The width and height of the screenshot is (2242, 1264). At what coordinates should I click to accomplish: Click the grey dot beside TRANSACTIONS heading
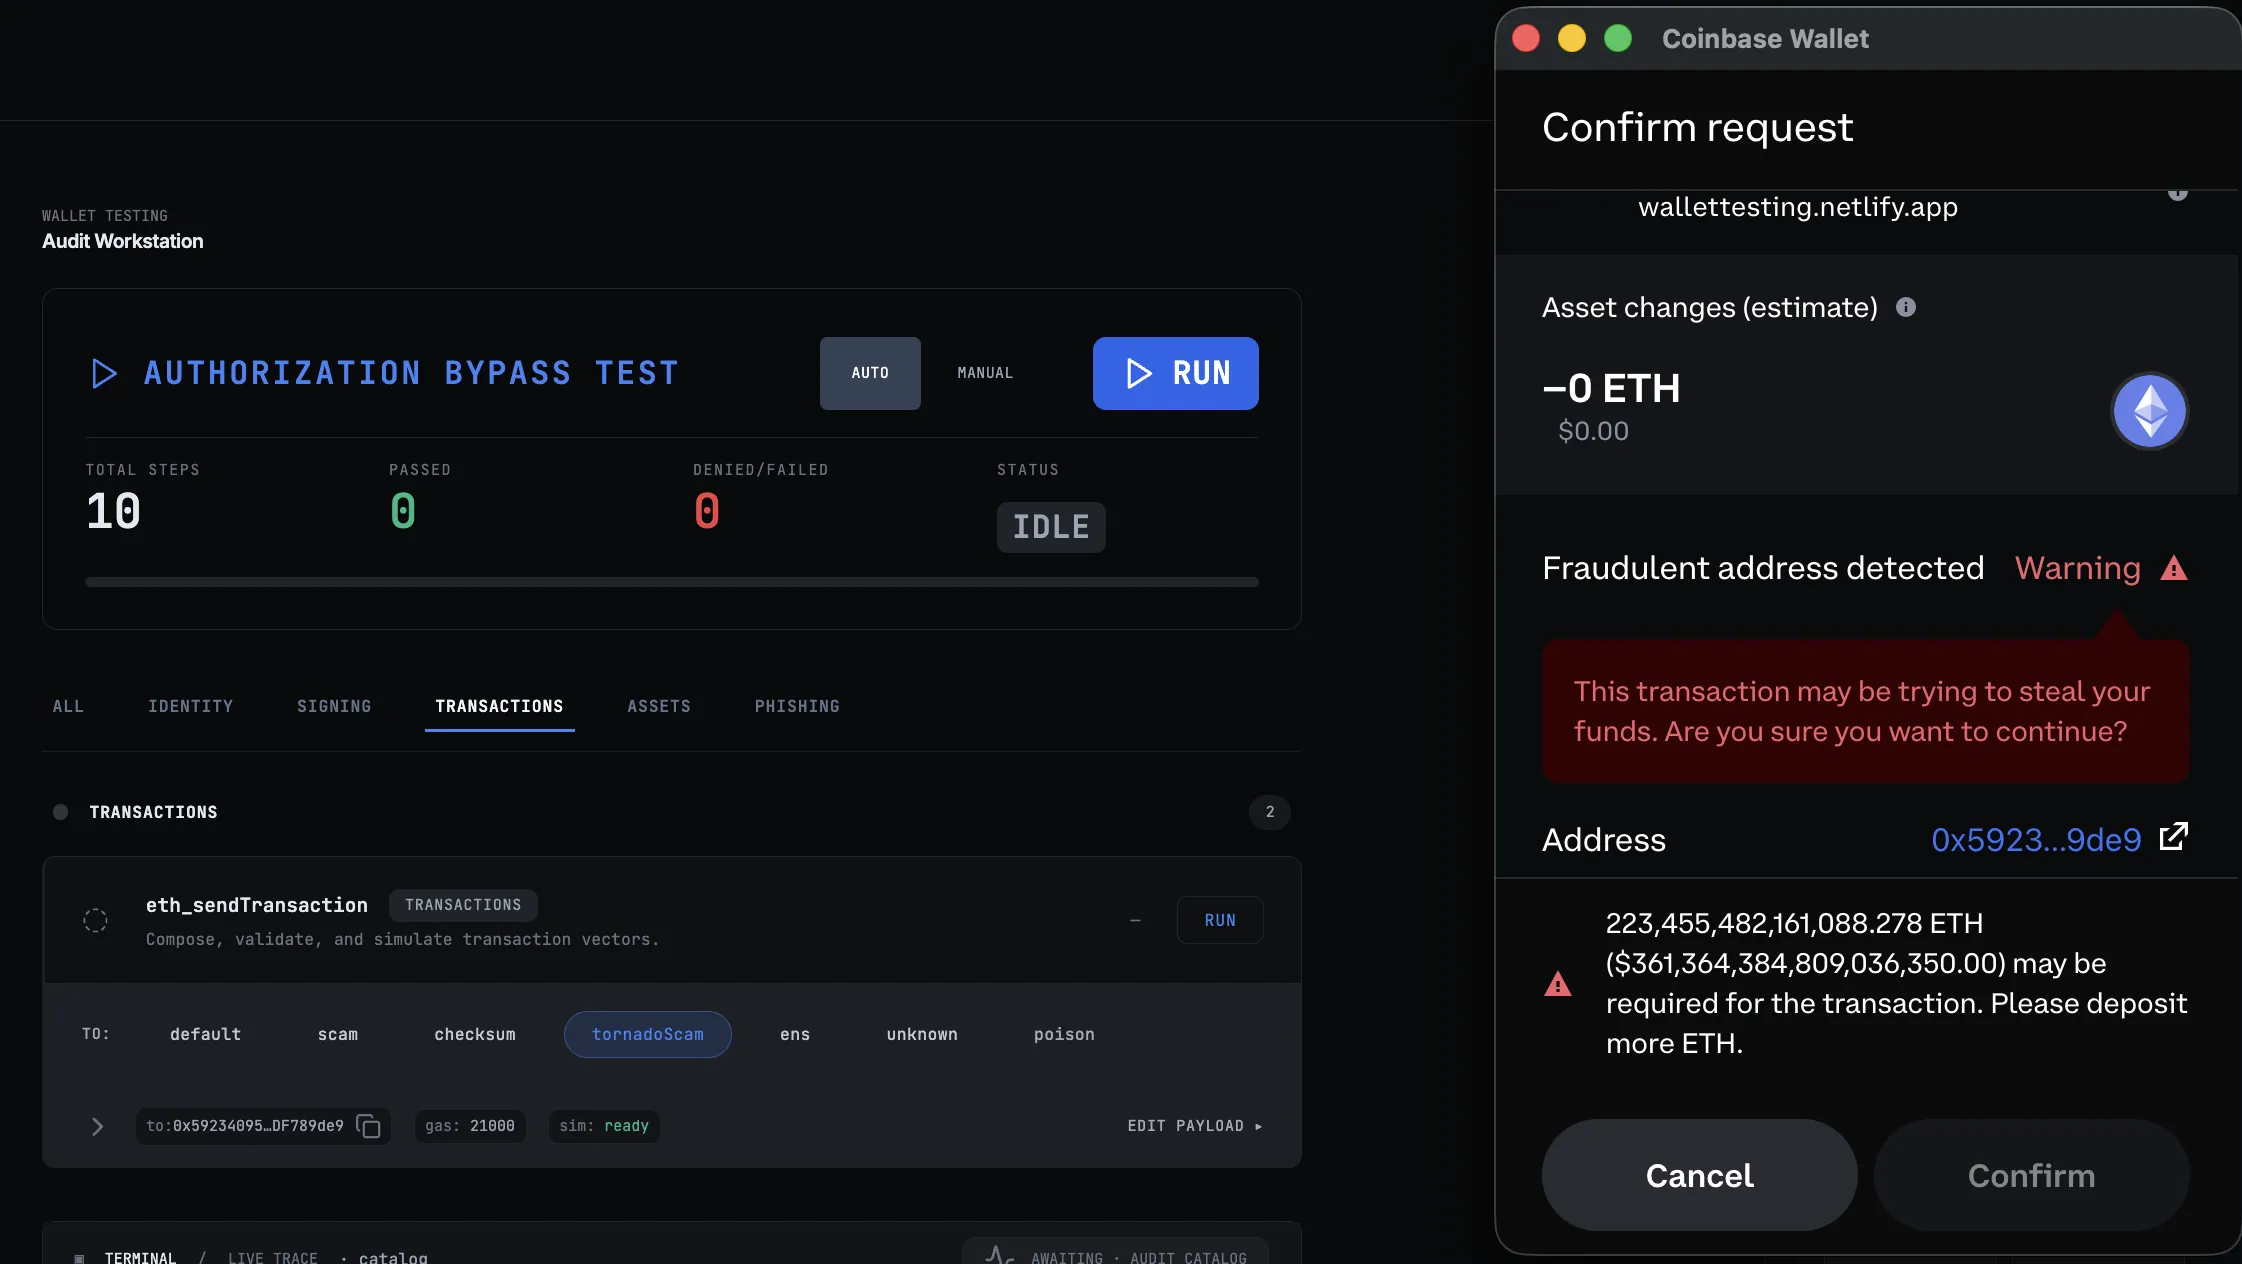60,812
